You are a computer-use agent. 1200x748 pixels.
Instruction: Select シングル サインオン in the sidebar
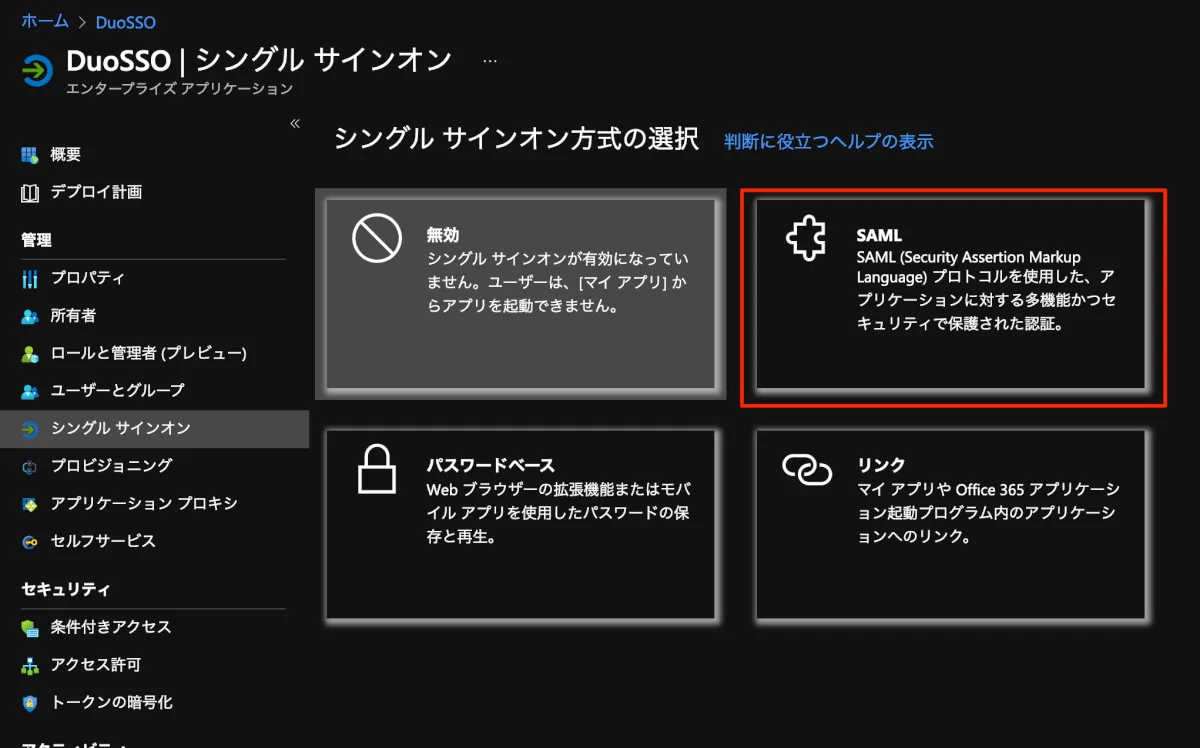[154, 428]
